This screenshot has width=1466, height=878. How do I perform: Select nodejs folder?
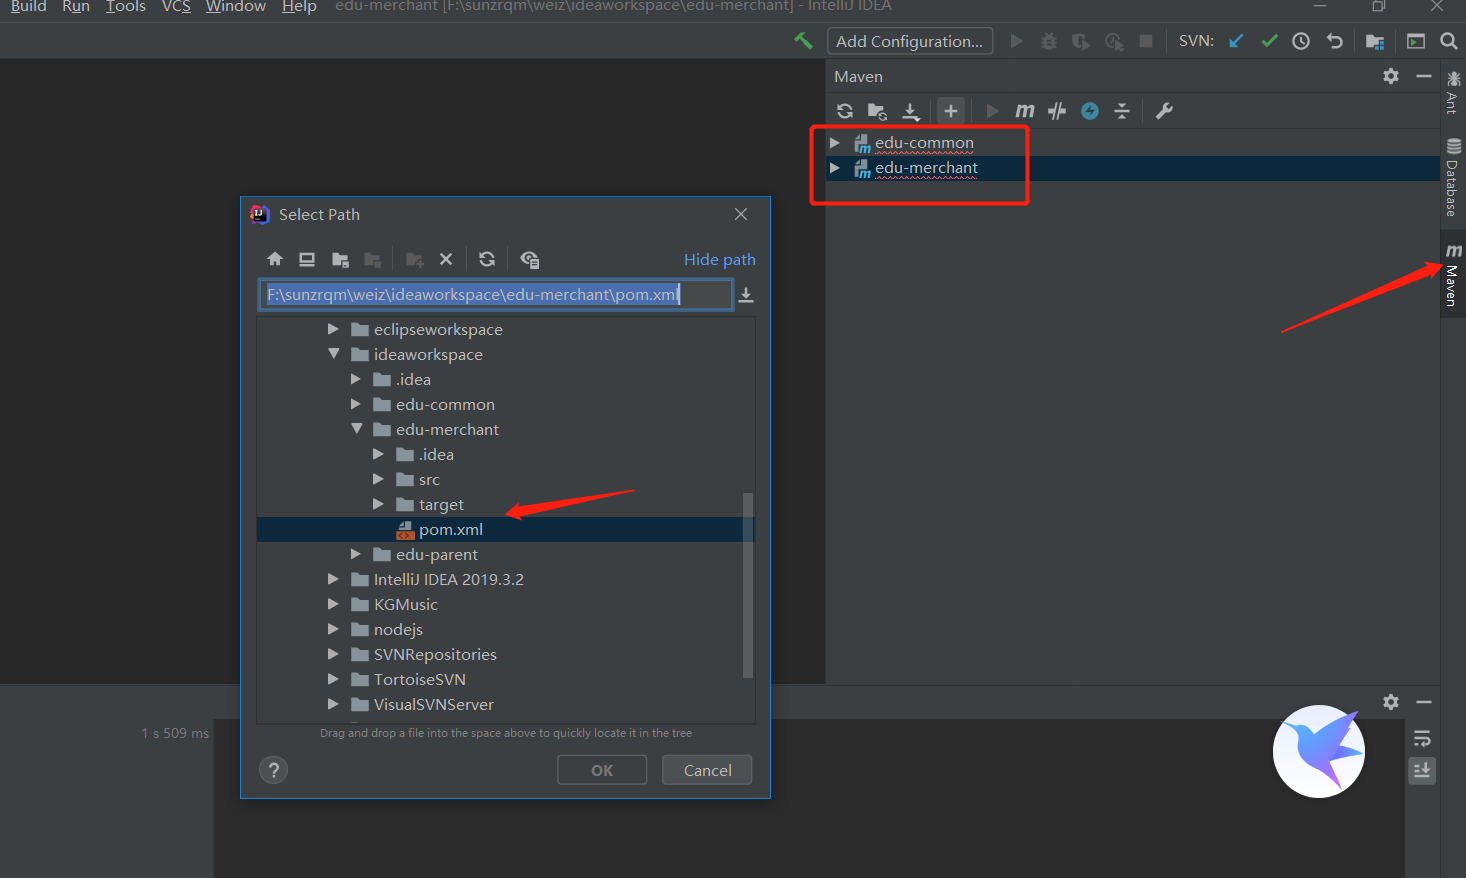[398, 629]
